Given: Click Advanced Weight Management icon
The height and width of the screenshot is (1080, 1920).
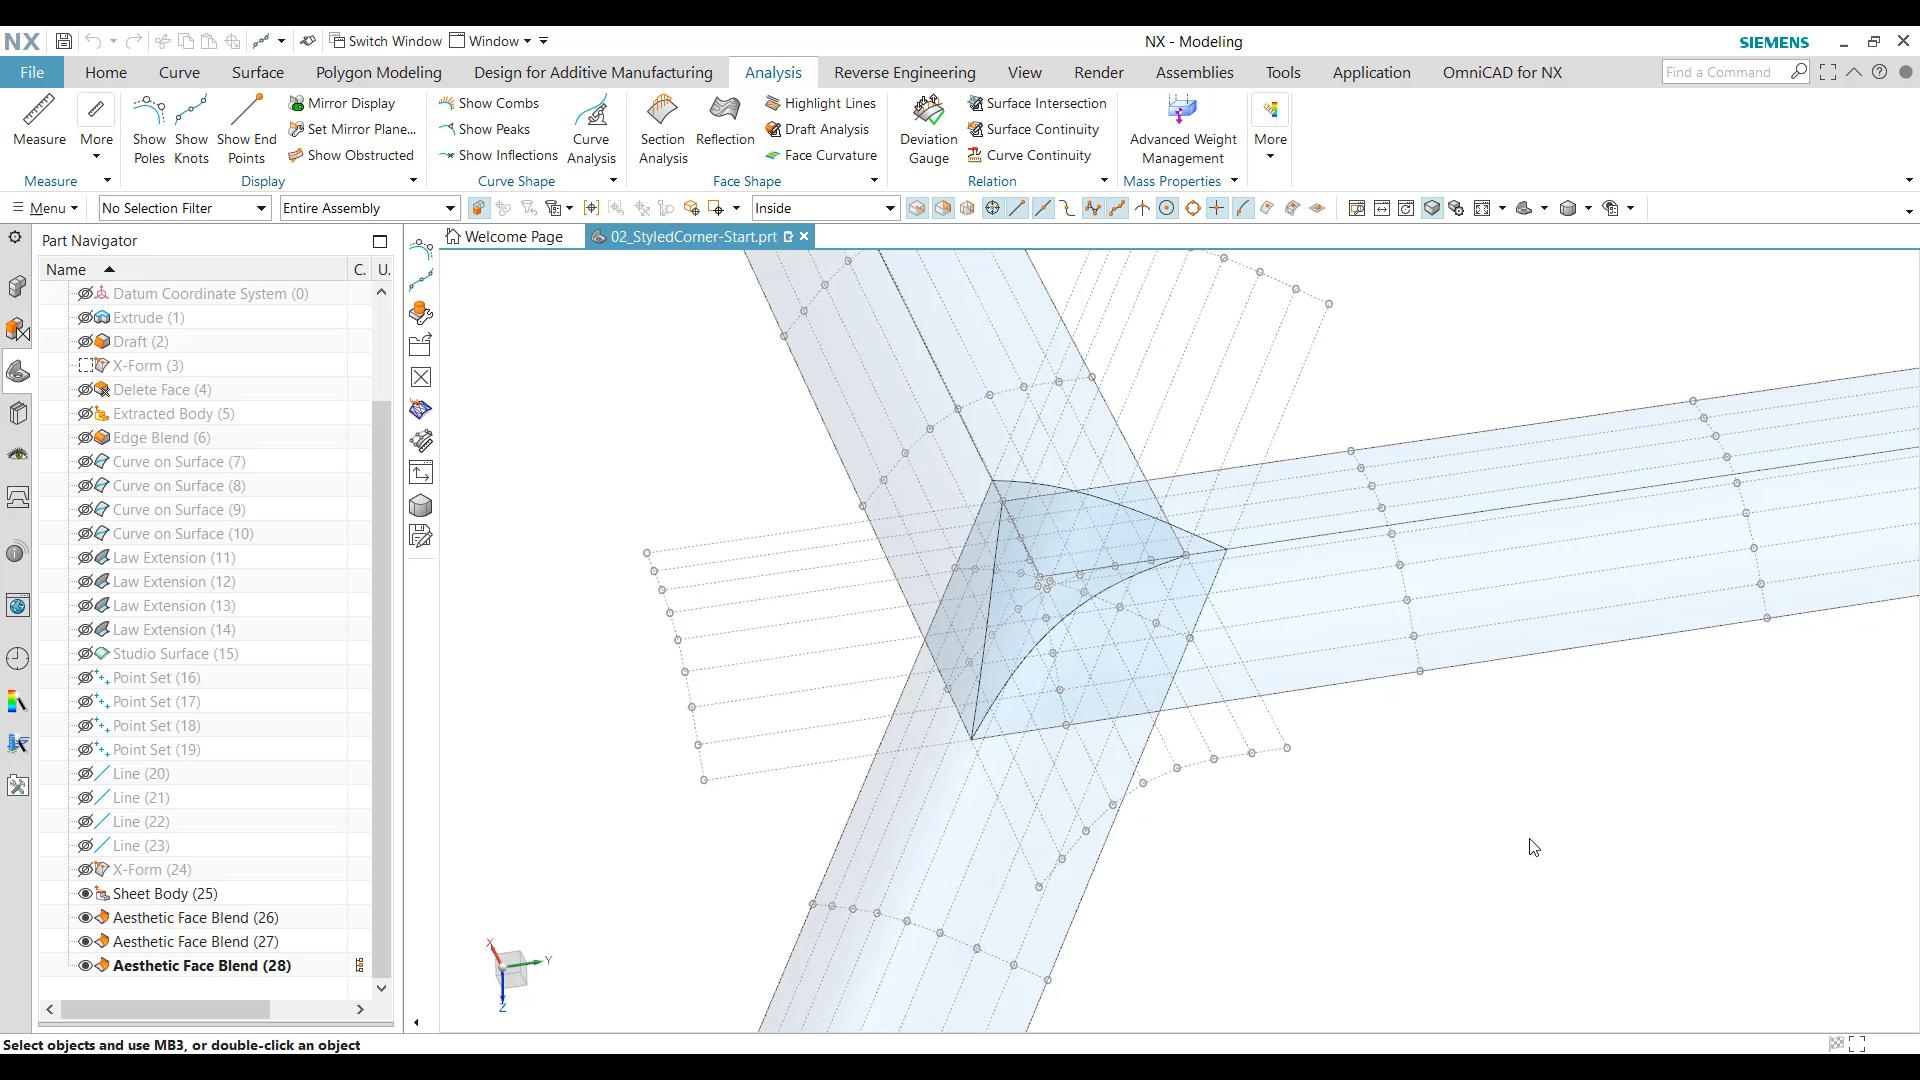Looking at the screenshot, I should [x=1182, y=111].
